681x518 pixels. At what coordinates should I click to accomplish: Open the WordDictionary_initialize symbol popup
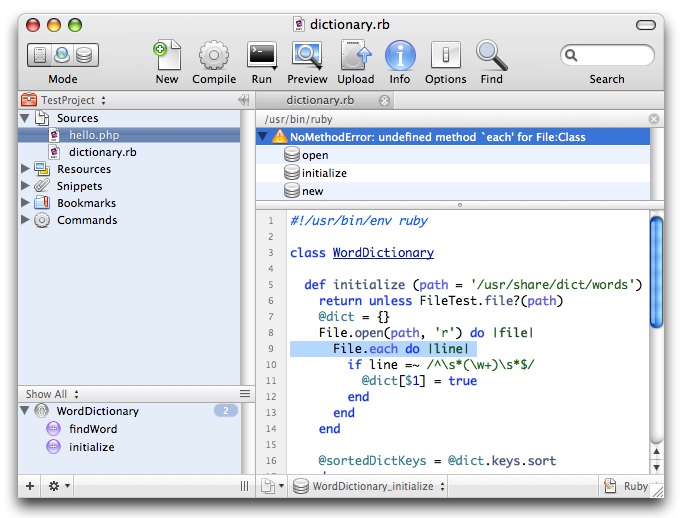point(369,486)
